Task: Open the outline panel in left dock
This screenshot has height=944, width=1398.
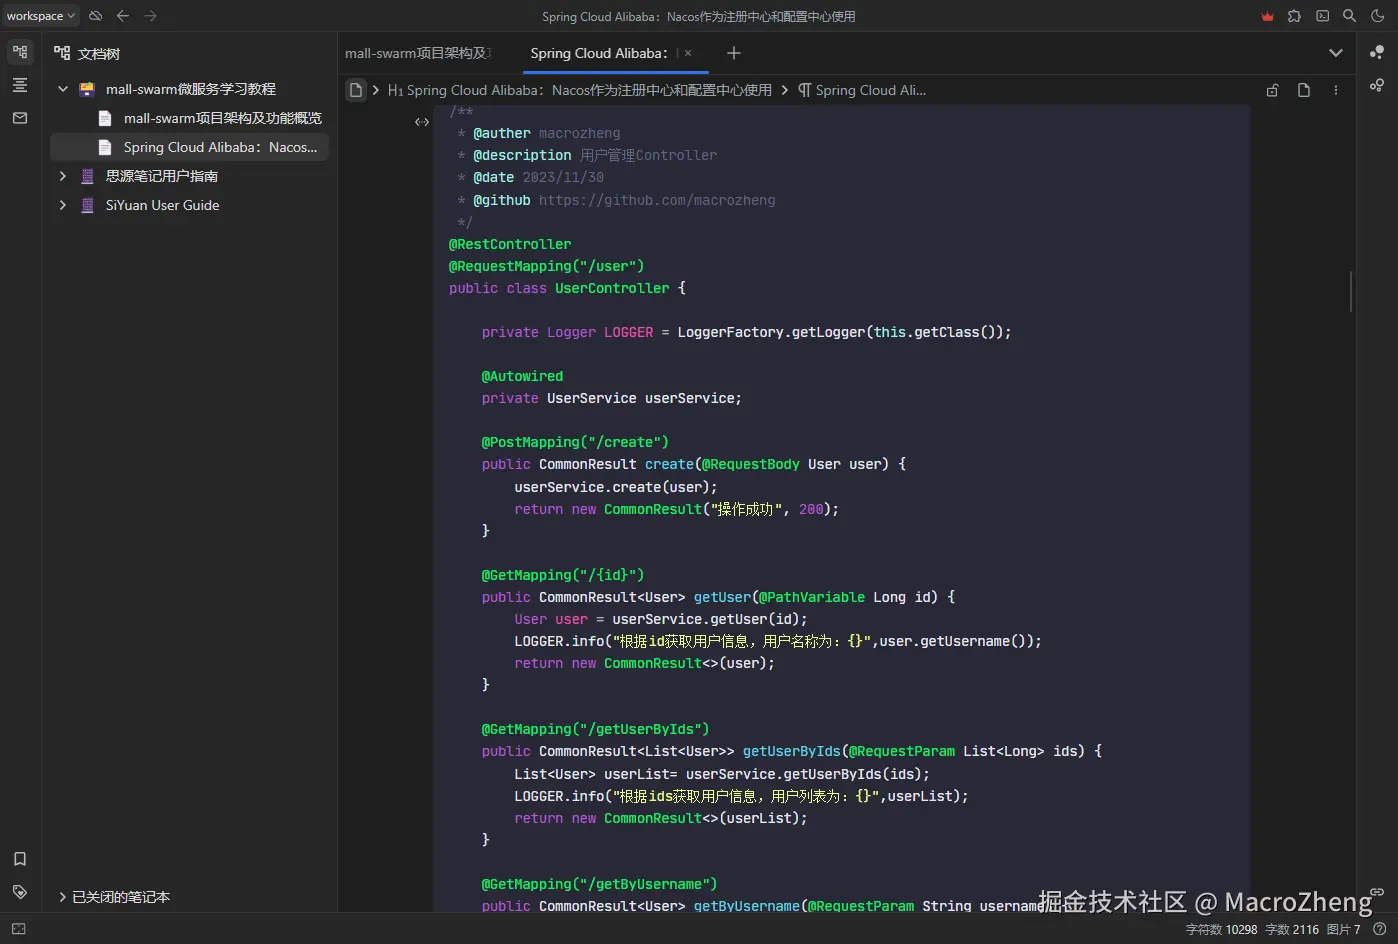Action: (x=20, y=85)
